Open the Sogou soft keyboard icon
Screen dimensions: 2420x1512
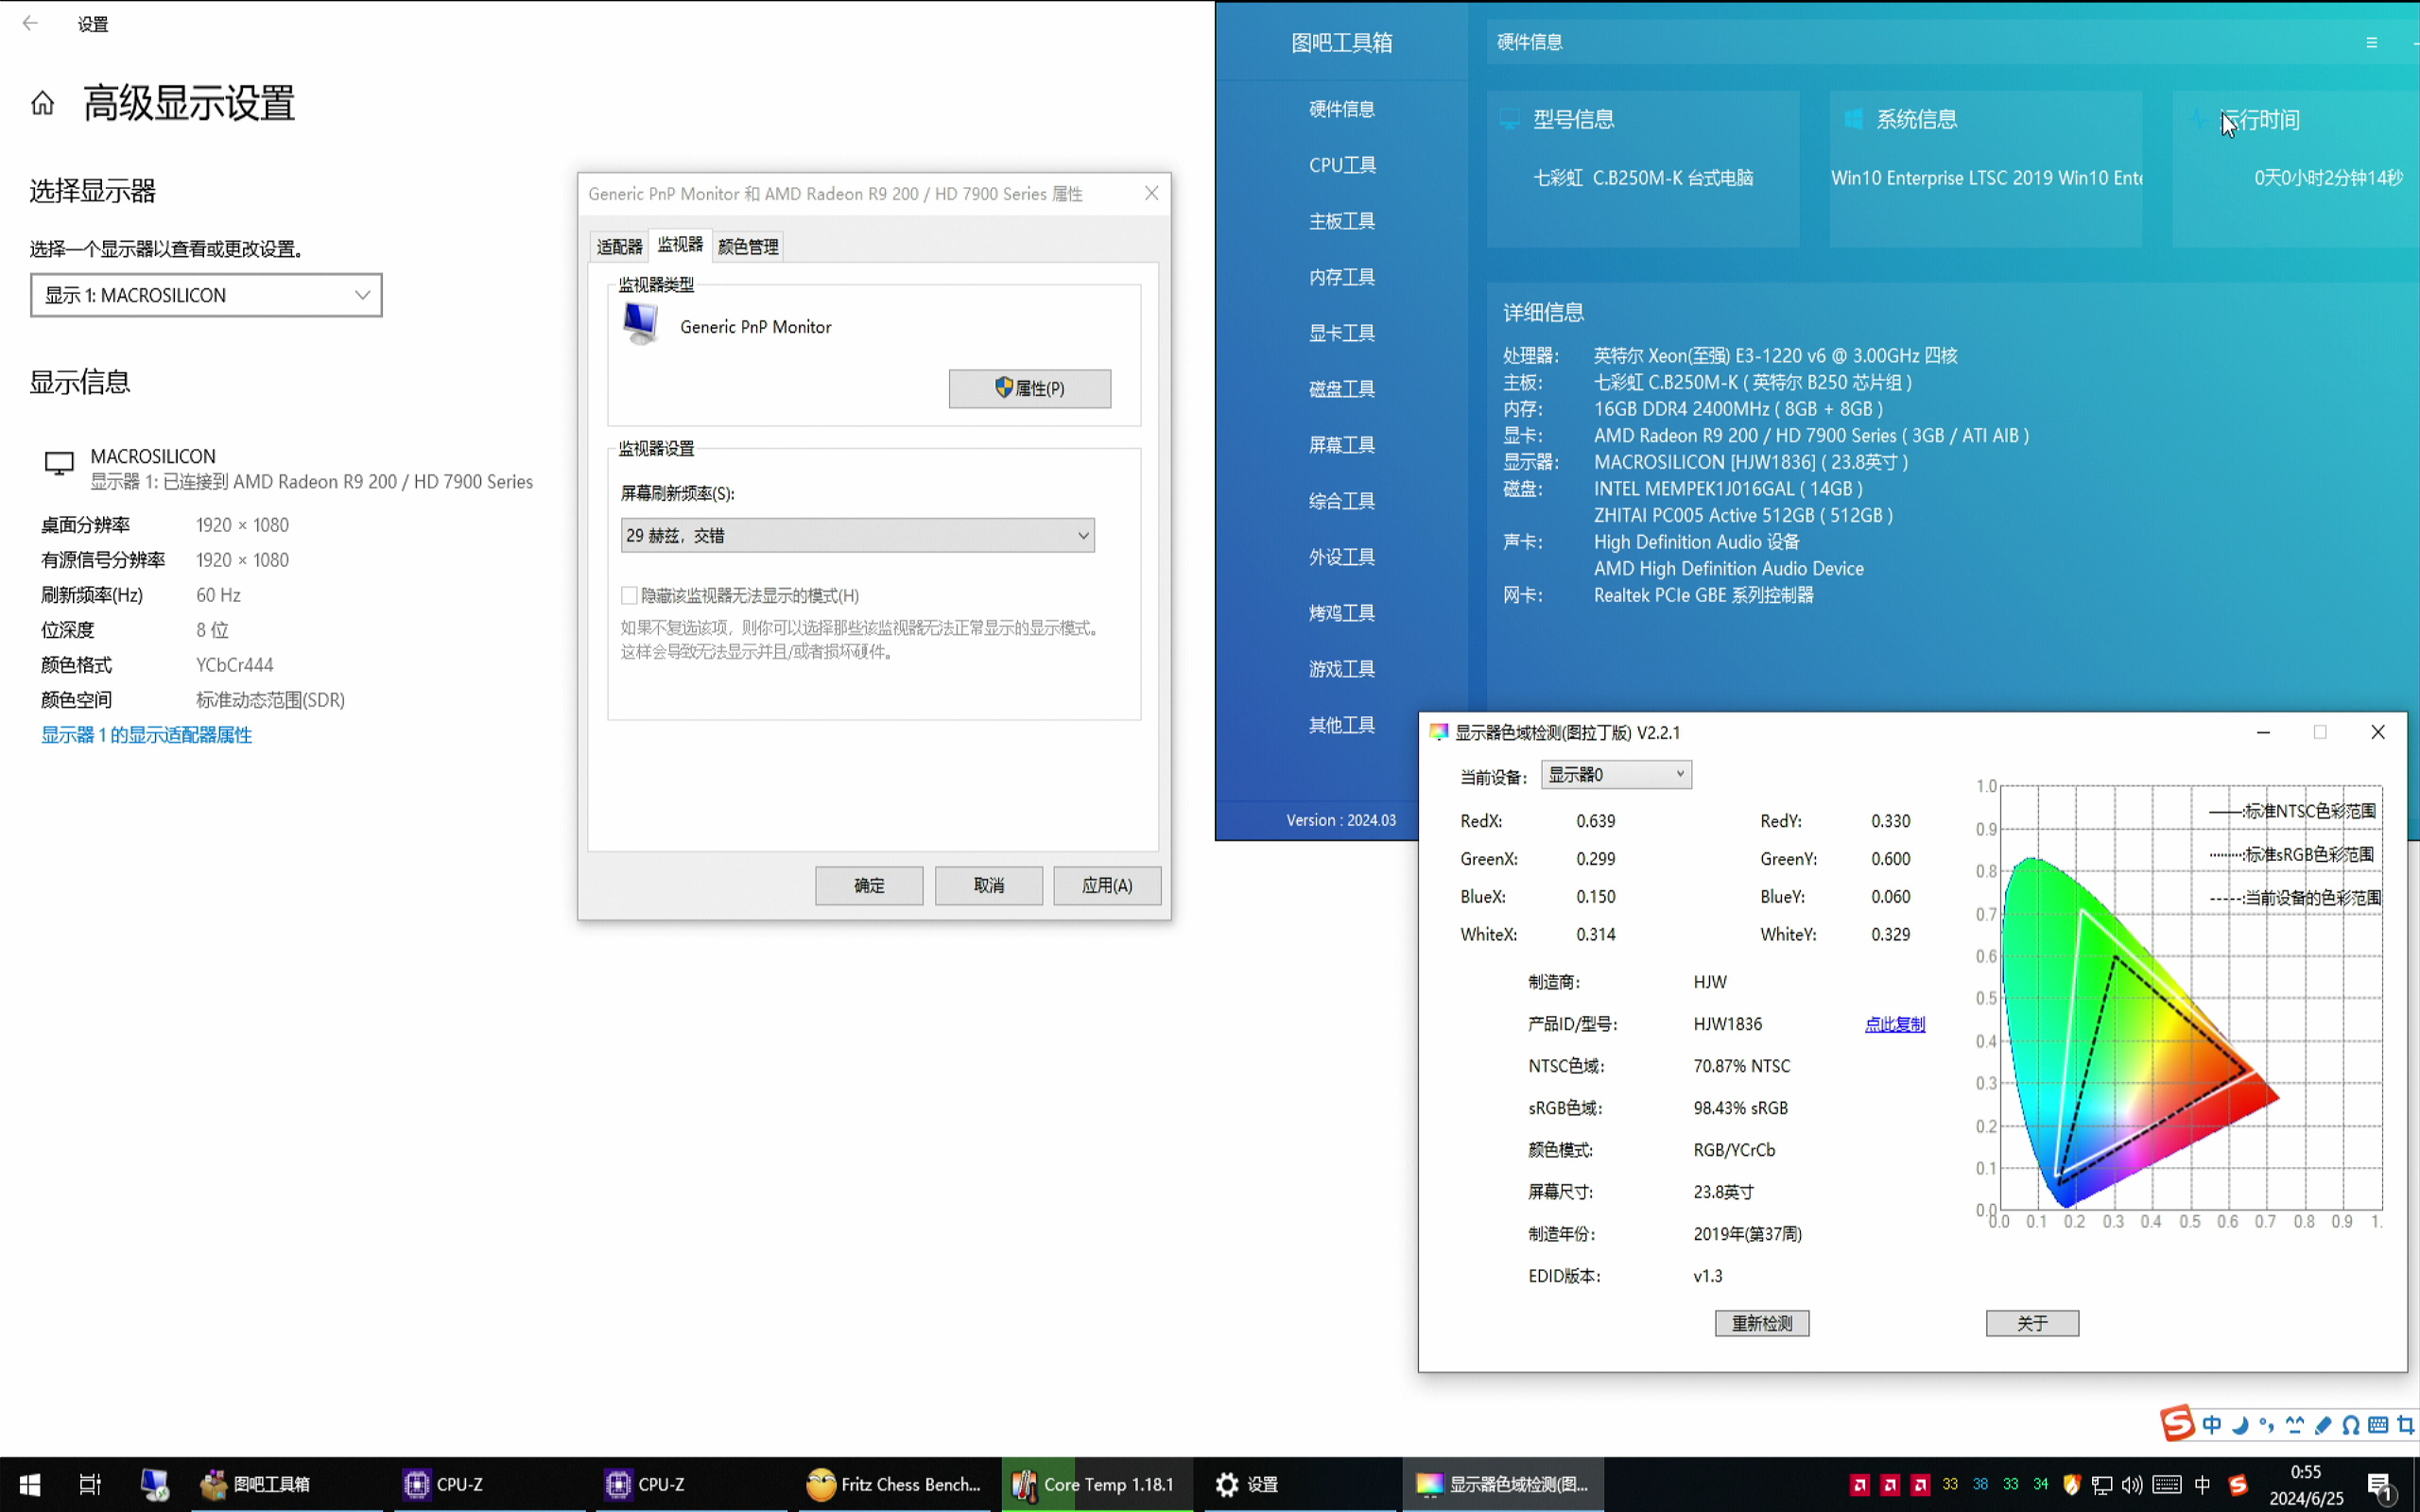click(2379, 1425)
